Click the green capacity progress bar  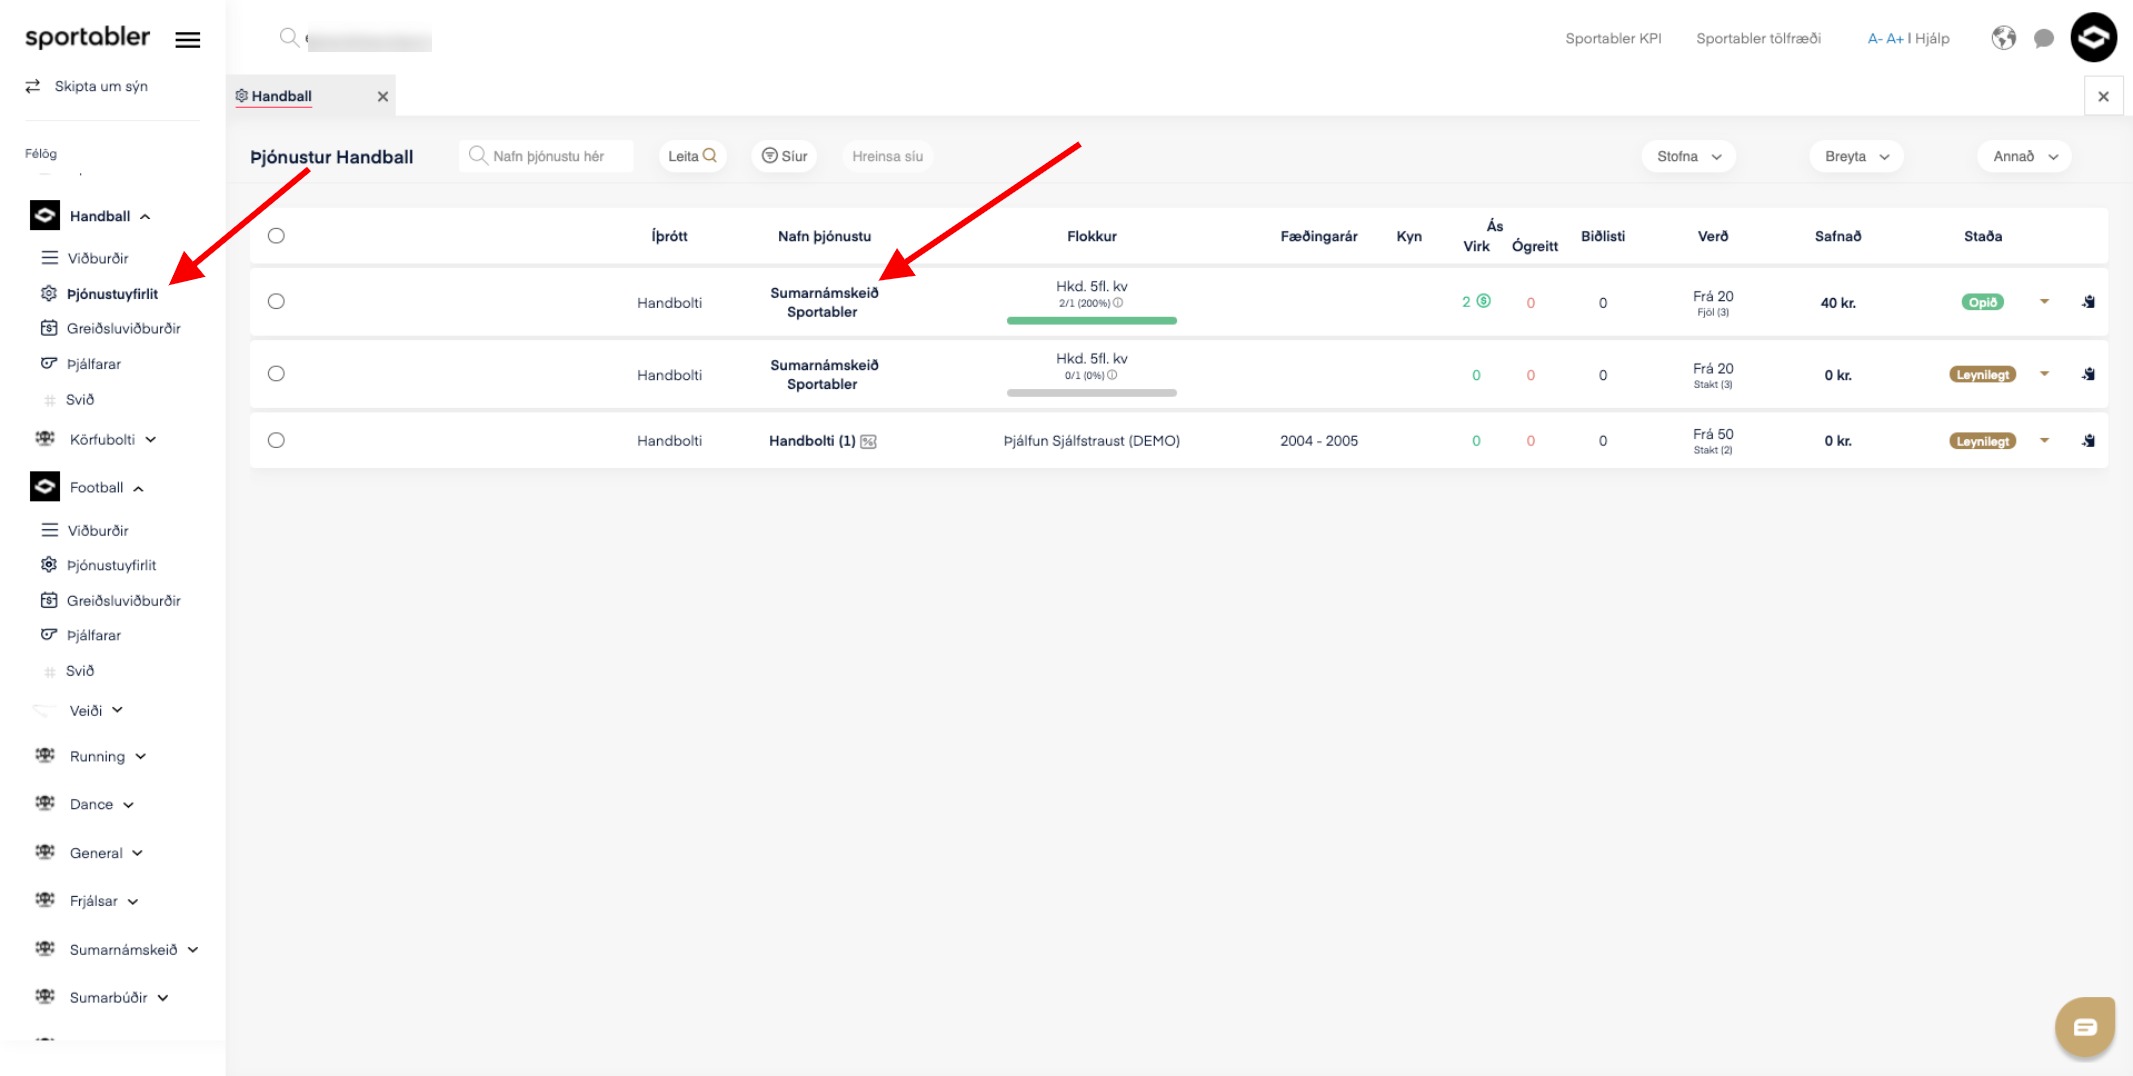click(1092, 321)
